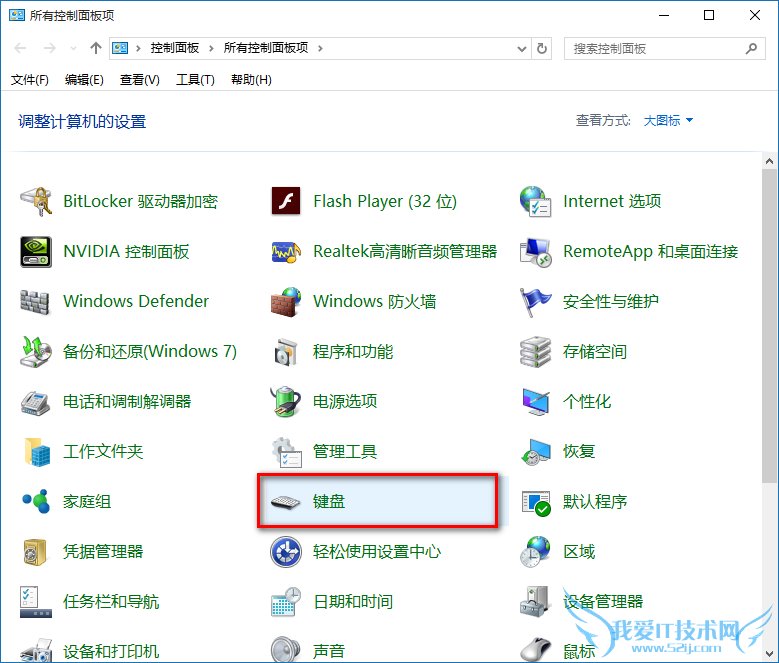Click the search magnifier icon
The width and height of the screenshot is (779, 663).
point(751,49)
